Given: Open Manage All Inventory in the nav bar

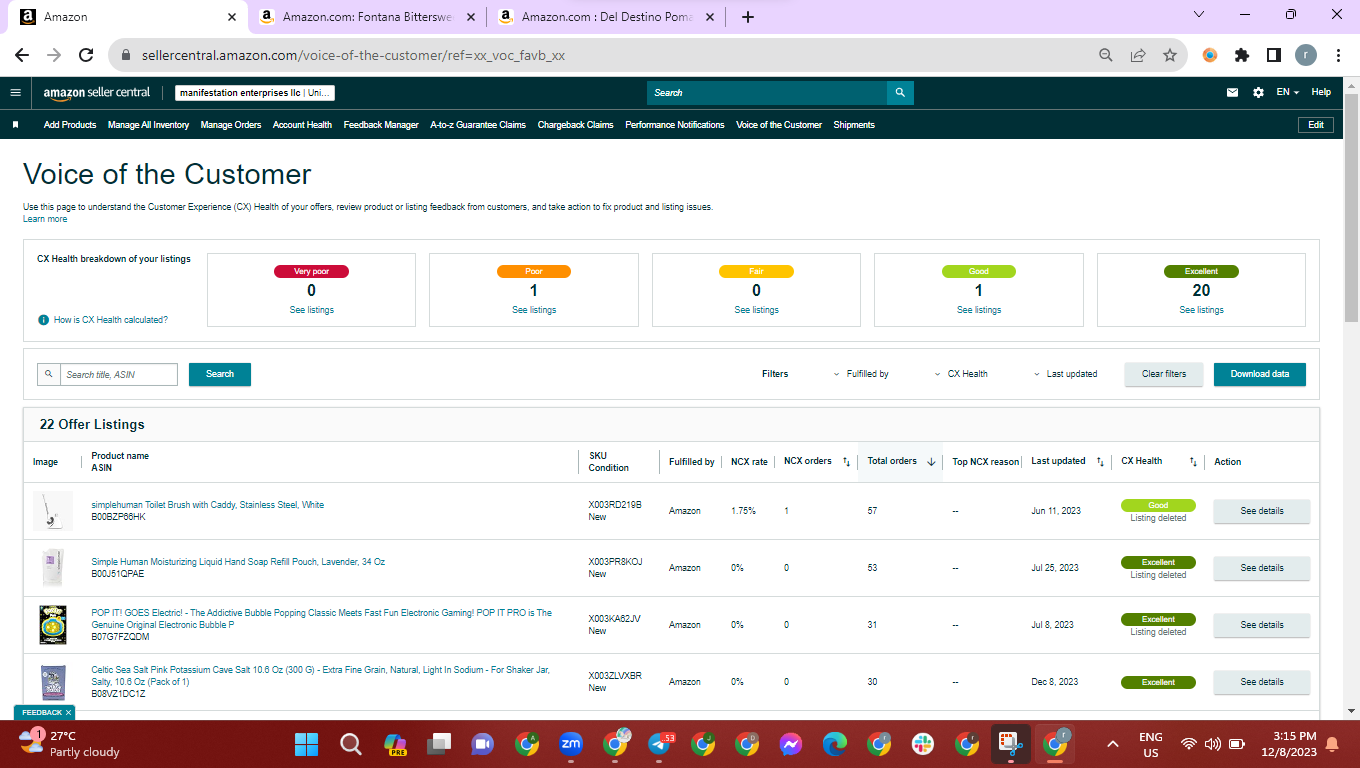Looking at the screenshot, I should tap(148, 125).
